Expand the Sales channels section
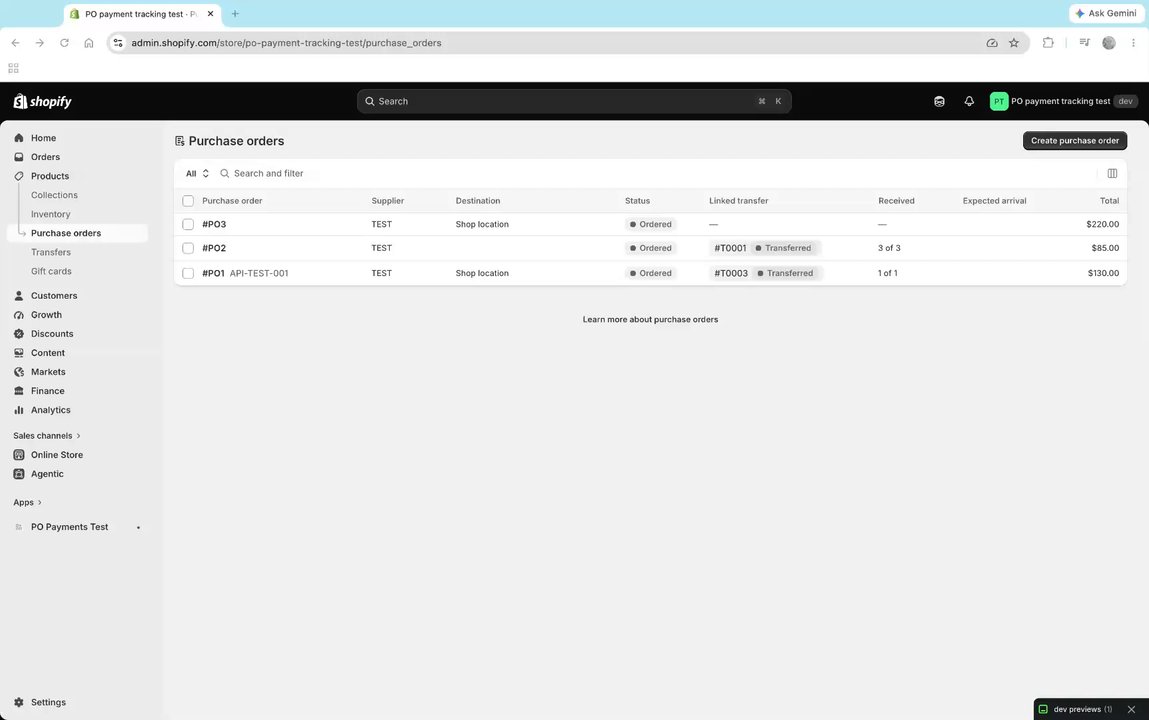The height and width of the screenshot is (720, 1149). pos(47,436)
